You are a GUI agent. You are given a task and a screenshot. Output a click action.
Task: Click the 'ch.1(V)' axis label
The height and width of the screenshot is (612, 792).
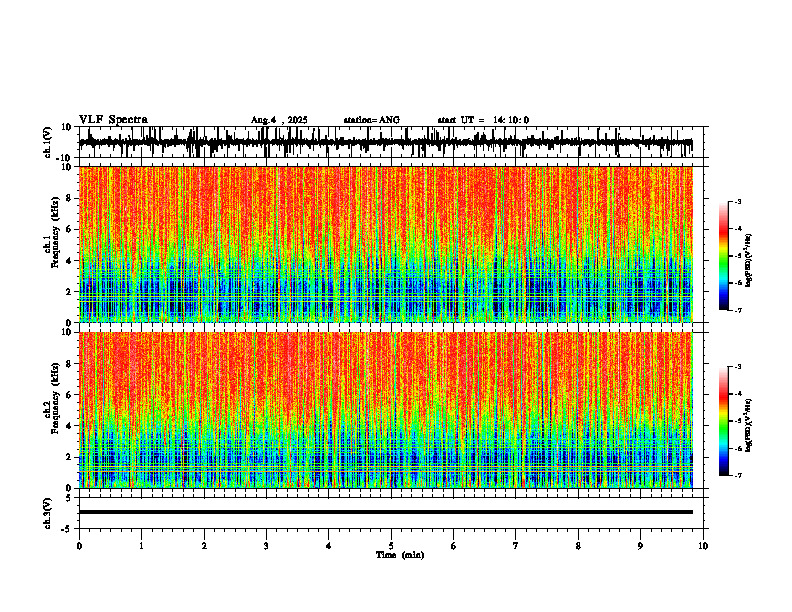[48, 142]
